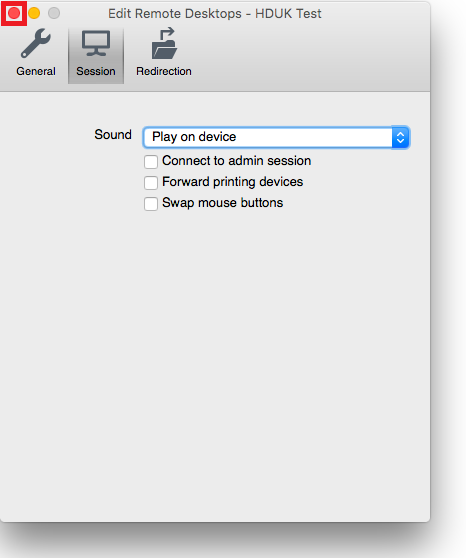Close the Edit Remote Desktops window
The image size is (466, 558).
pyautogui.click(x=14, y=13)
